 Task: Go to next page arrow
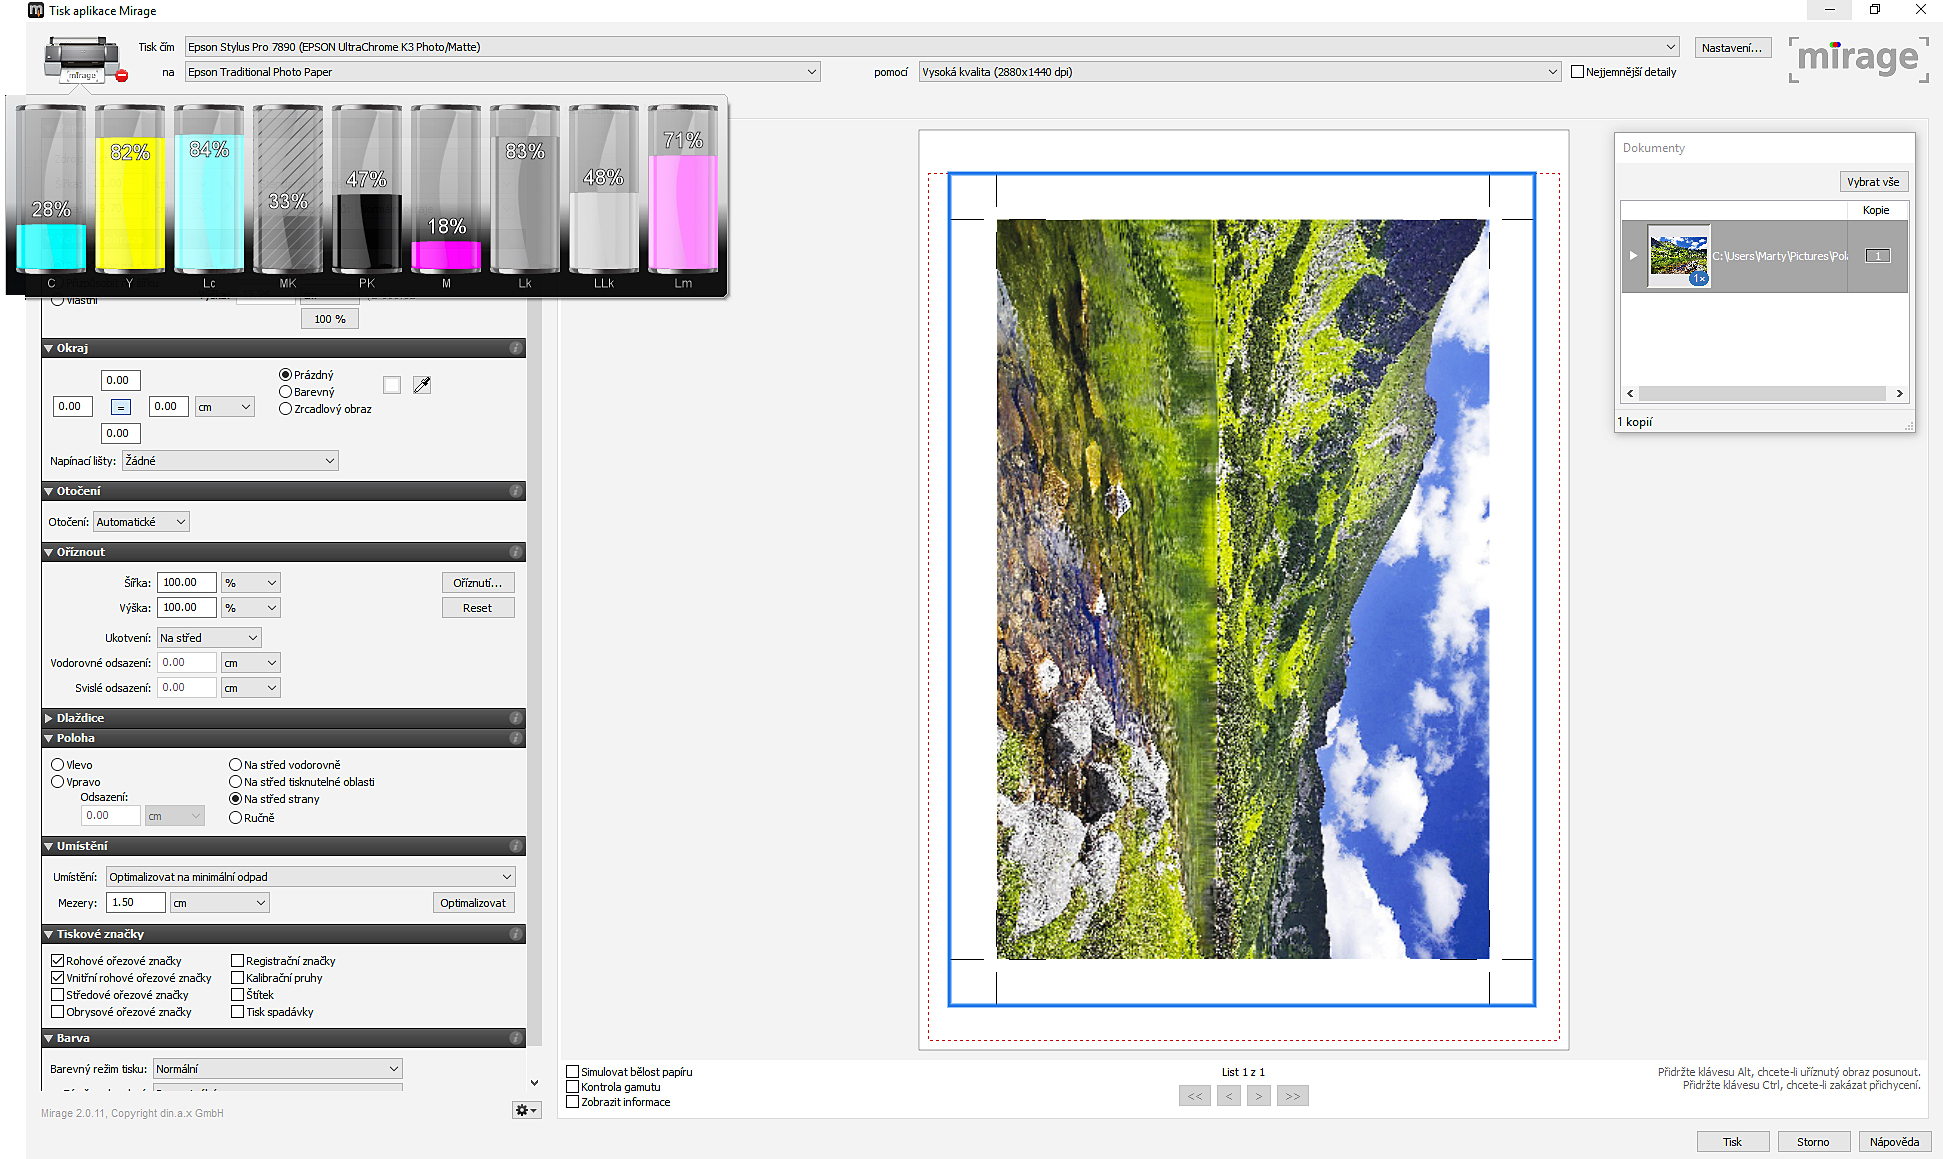point(1259,1096)
